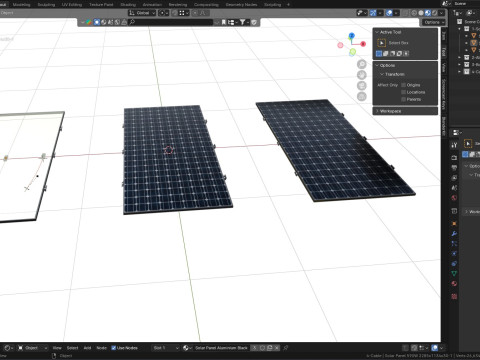480x360 pixels.
Task: Open the Tool sidebar tab
Action: pos(444,52)
